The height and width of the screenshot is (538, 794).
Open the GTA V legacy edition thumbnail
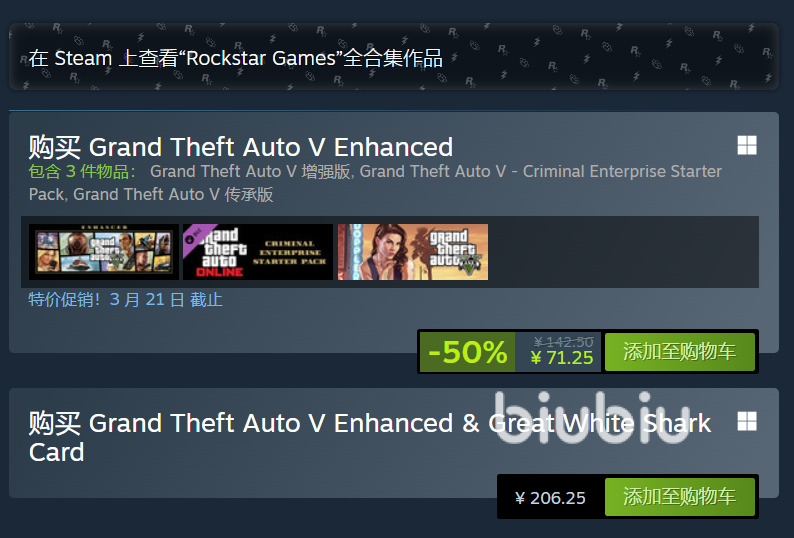tap(413, 252)
